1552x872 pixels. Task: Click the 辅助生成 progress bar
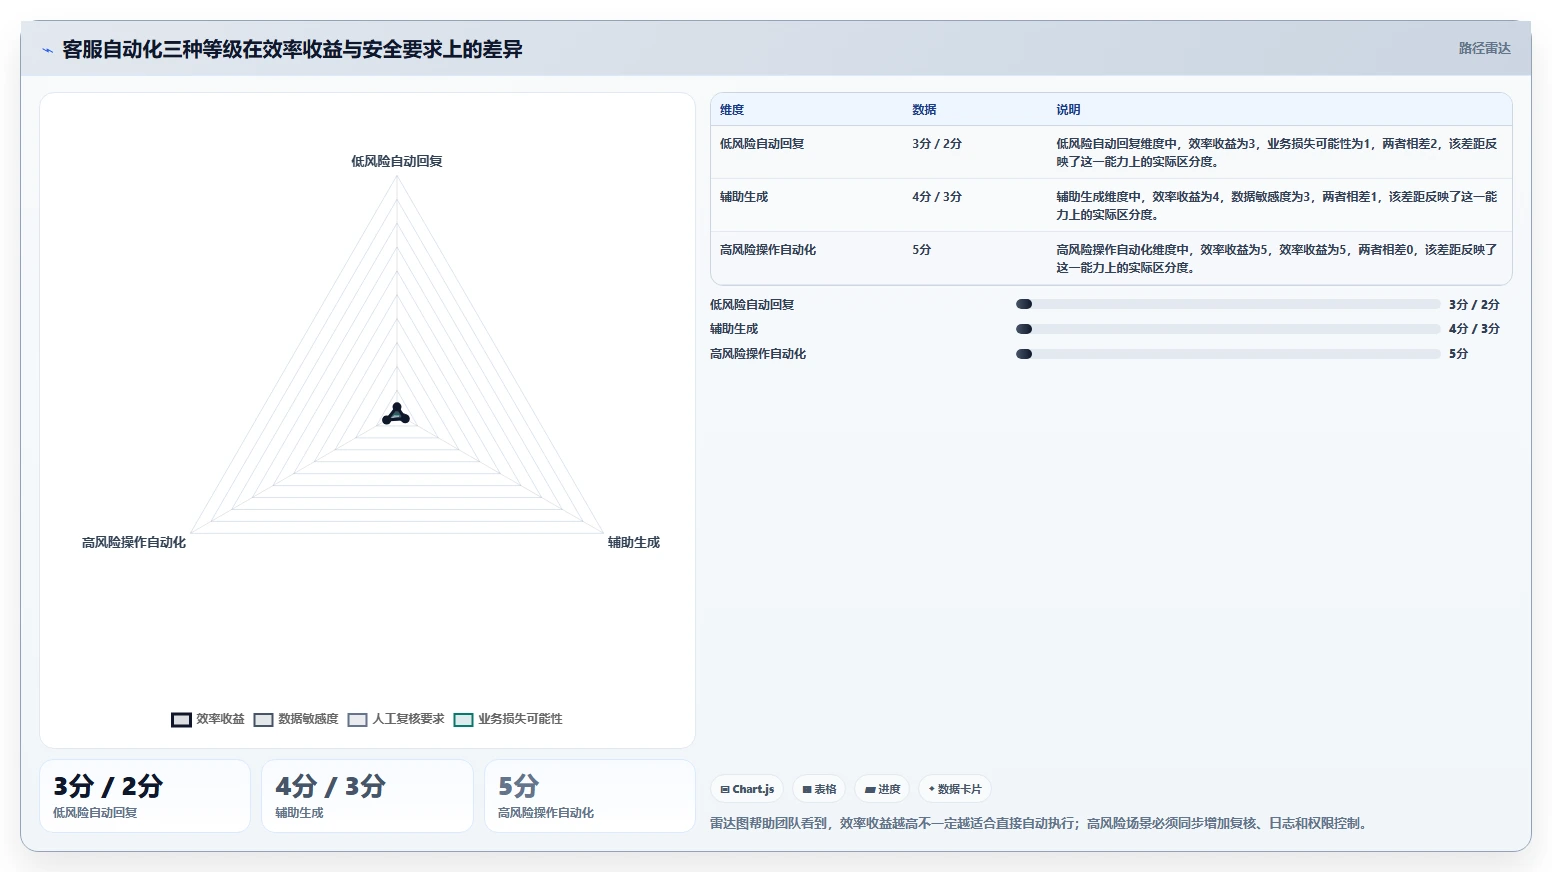tap(1228, 329)
